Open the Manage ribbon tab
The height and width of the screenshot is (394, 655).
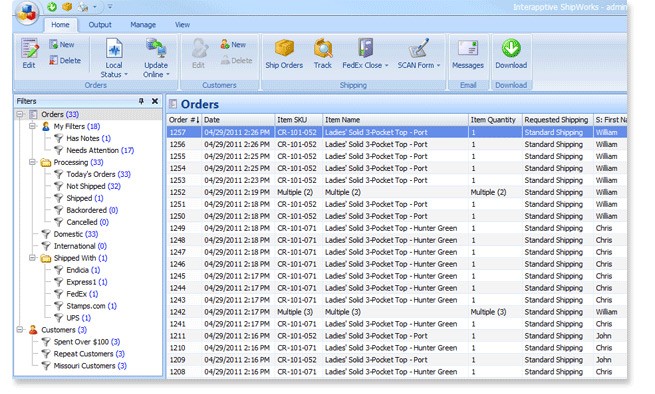143,25
